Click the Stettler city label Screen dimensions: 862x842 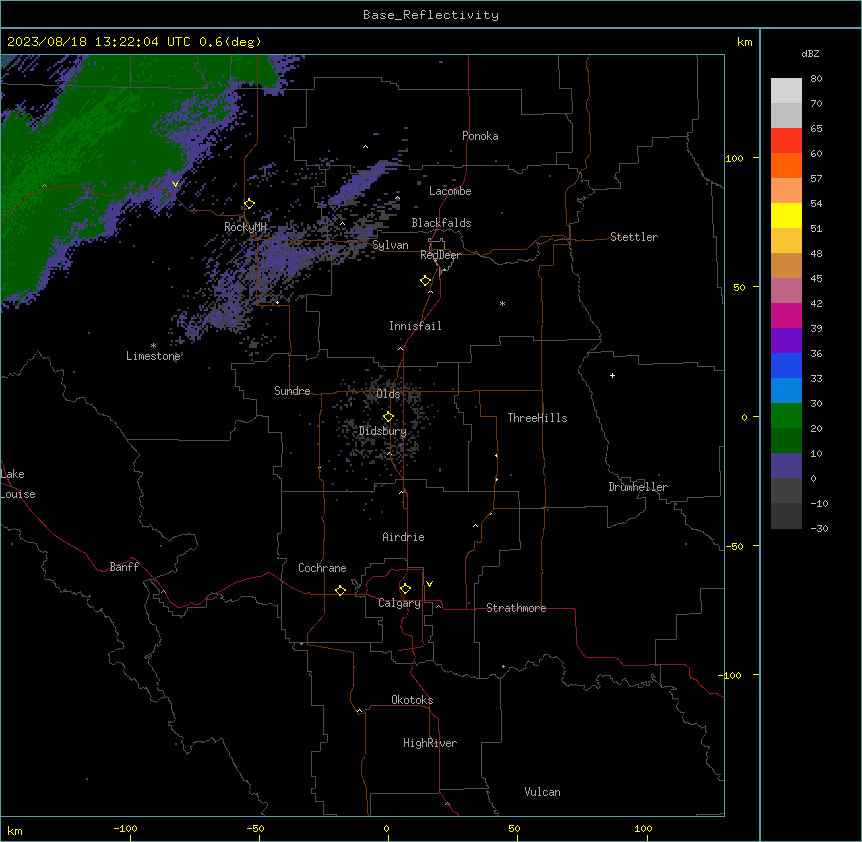634,237
